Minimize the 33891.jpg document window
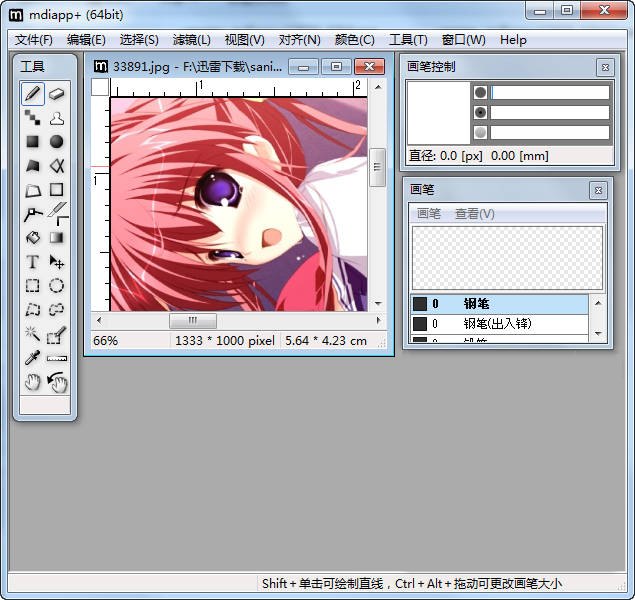This screenshot has height=600, width=635. click(x=303, y=66)
